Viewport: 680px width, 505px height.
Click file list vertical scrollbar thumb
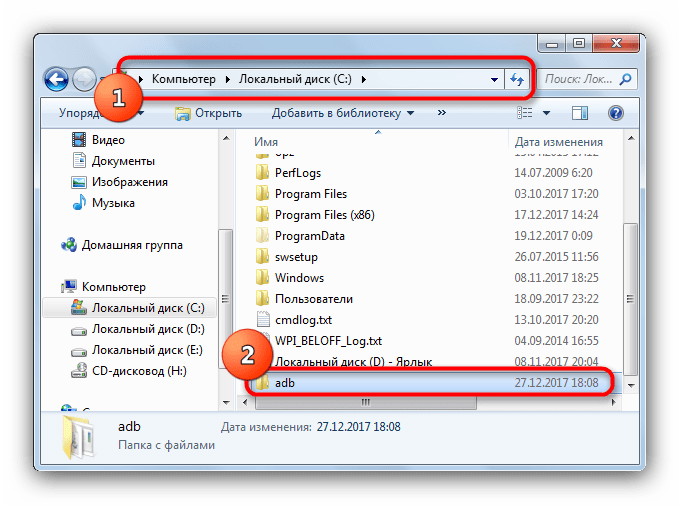point(630,299)
